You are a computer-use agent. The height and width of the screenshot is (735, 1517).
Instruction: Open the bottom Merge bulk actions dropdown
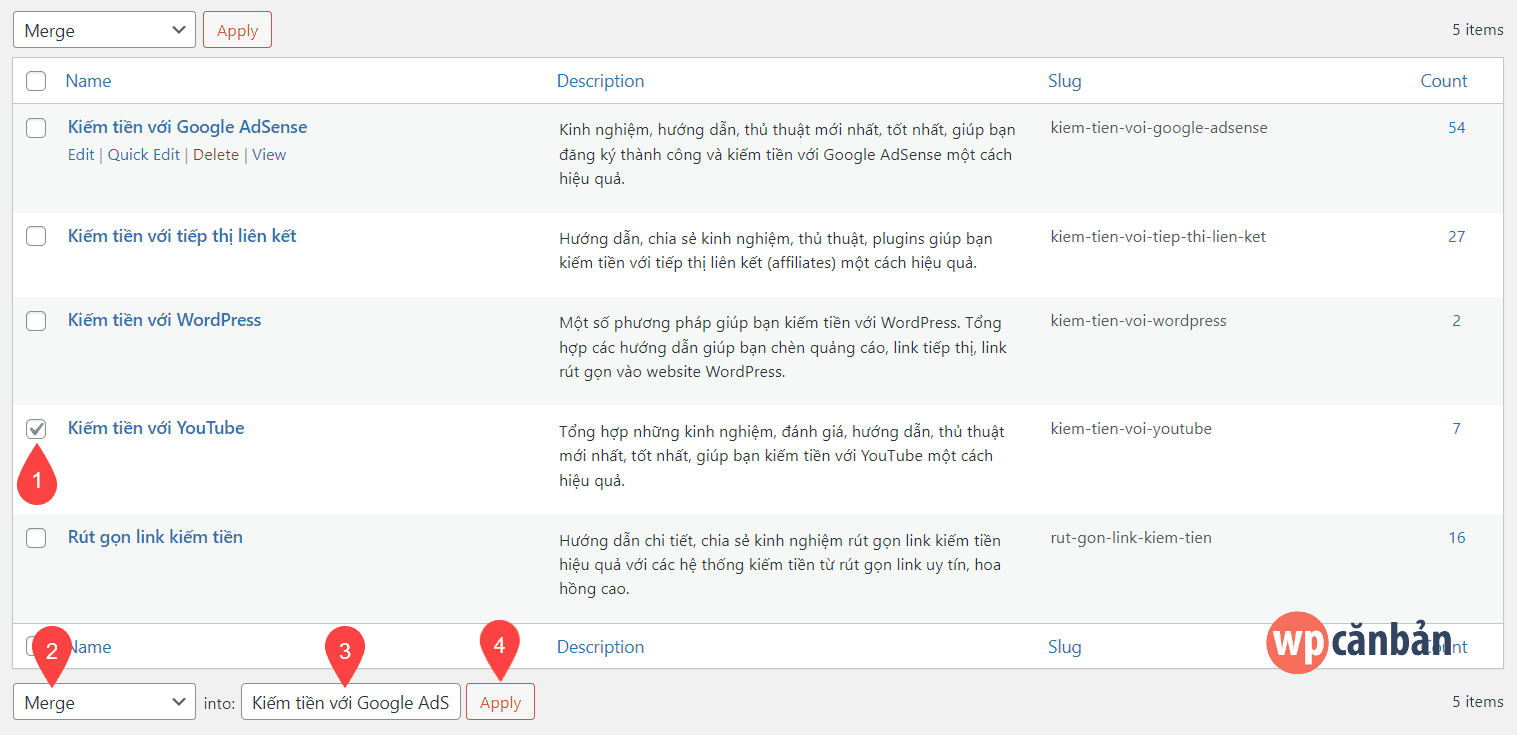[104, 702]
